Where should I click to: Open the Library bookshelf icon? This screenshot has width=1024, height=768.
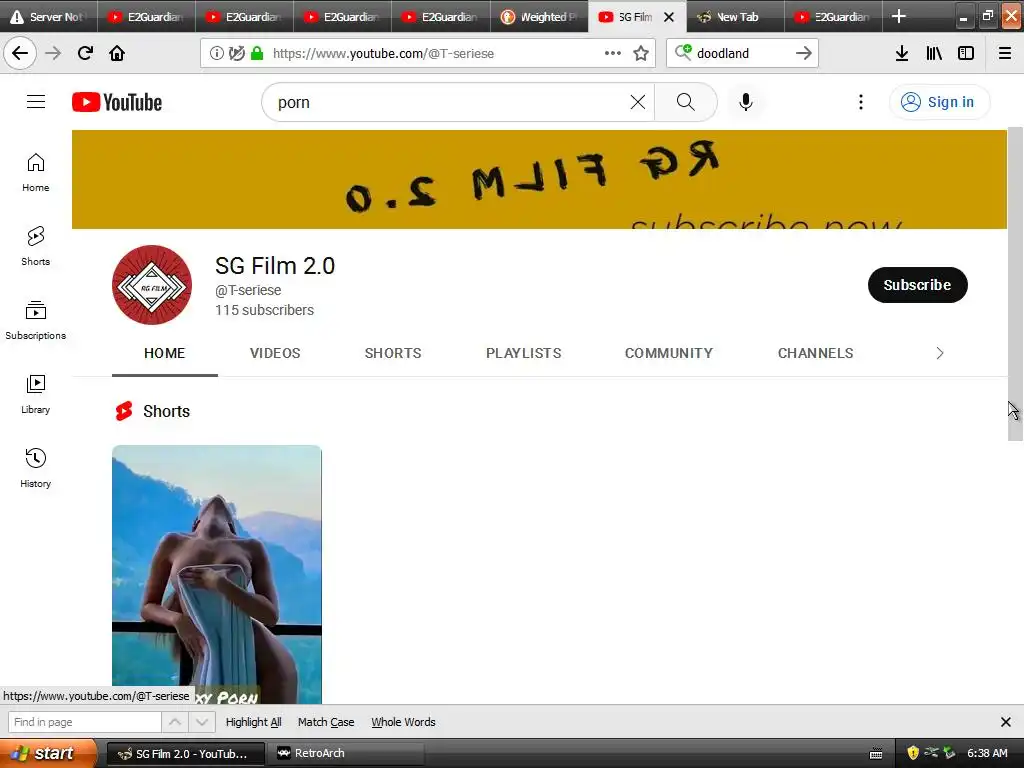(934, 53)
